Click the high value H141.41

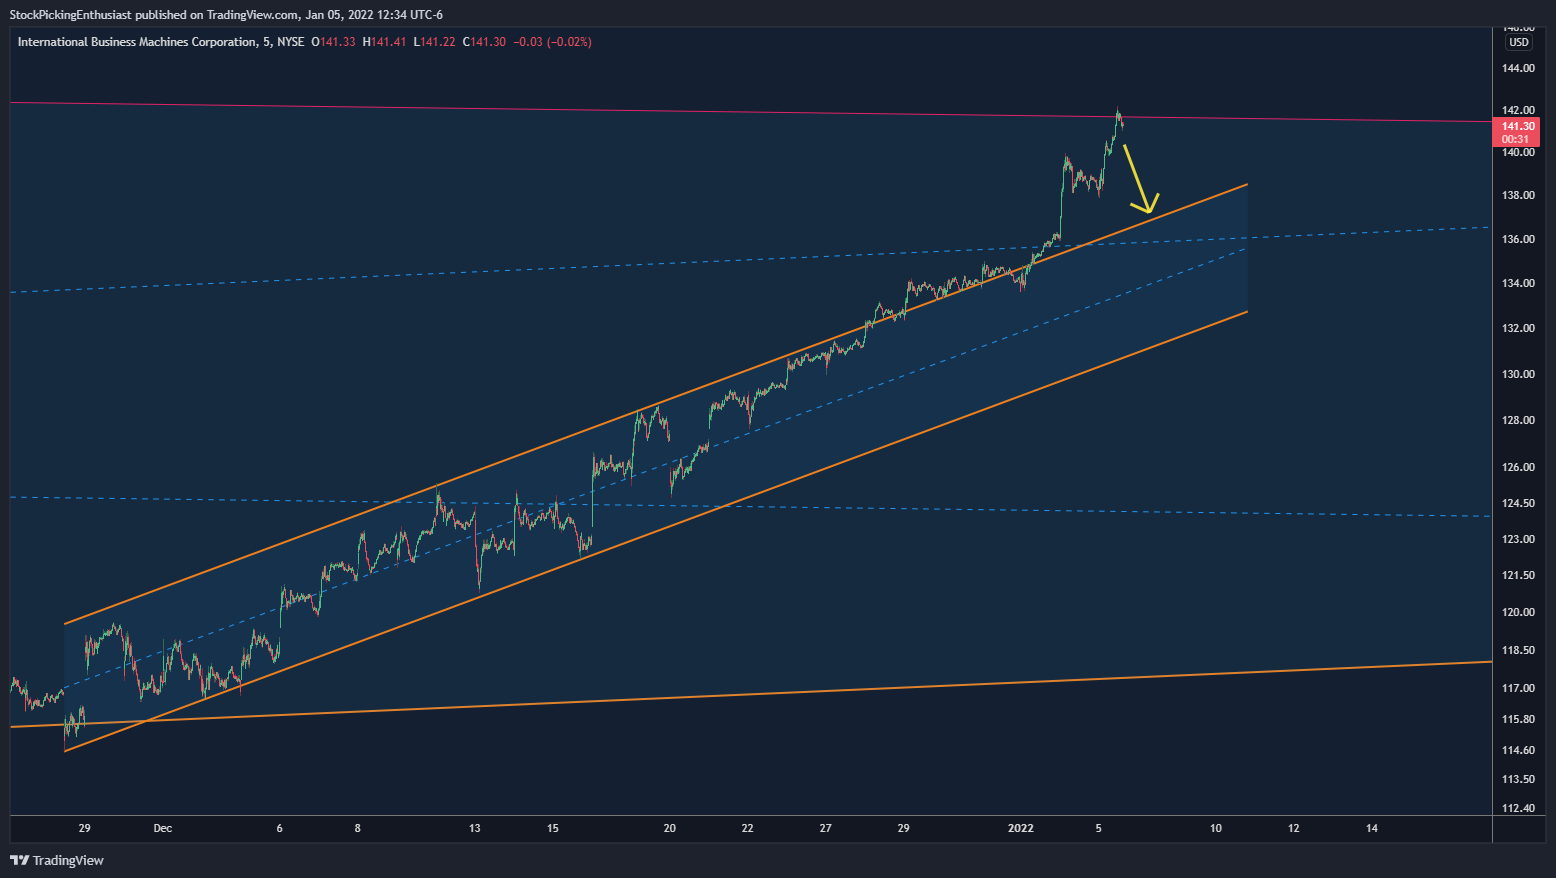click(x=384, y=42)
